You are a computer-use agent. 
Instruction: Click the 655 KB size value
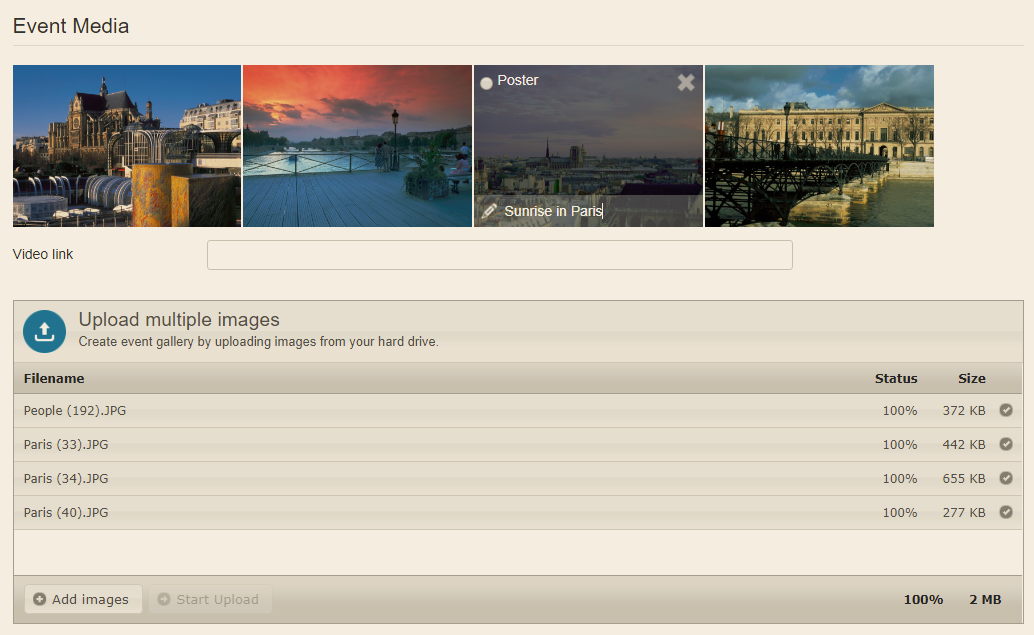click(x=963, y=479)
